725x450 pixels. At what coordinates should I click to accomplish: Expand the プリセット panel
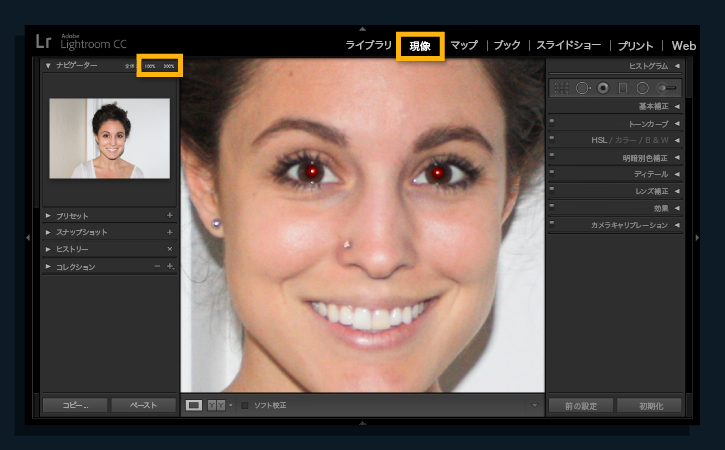click(x=48, y=216)
